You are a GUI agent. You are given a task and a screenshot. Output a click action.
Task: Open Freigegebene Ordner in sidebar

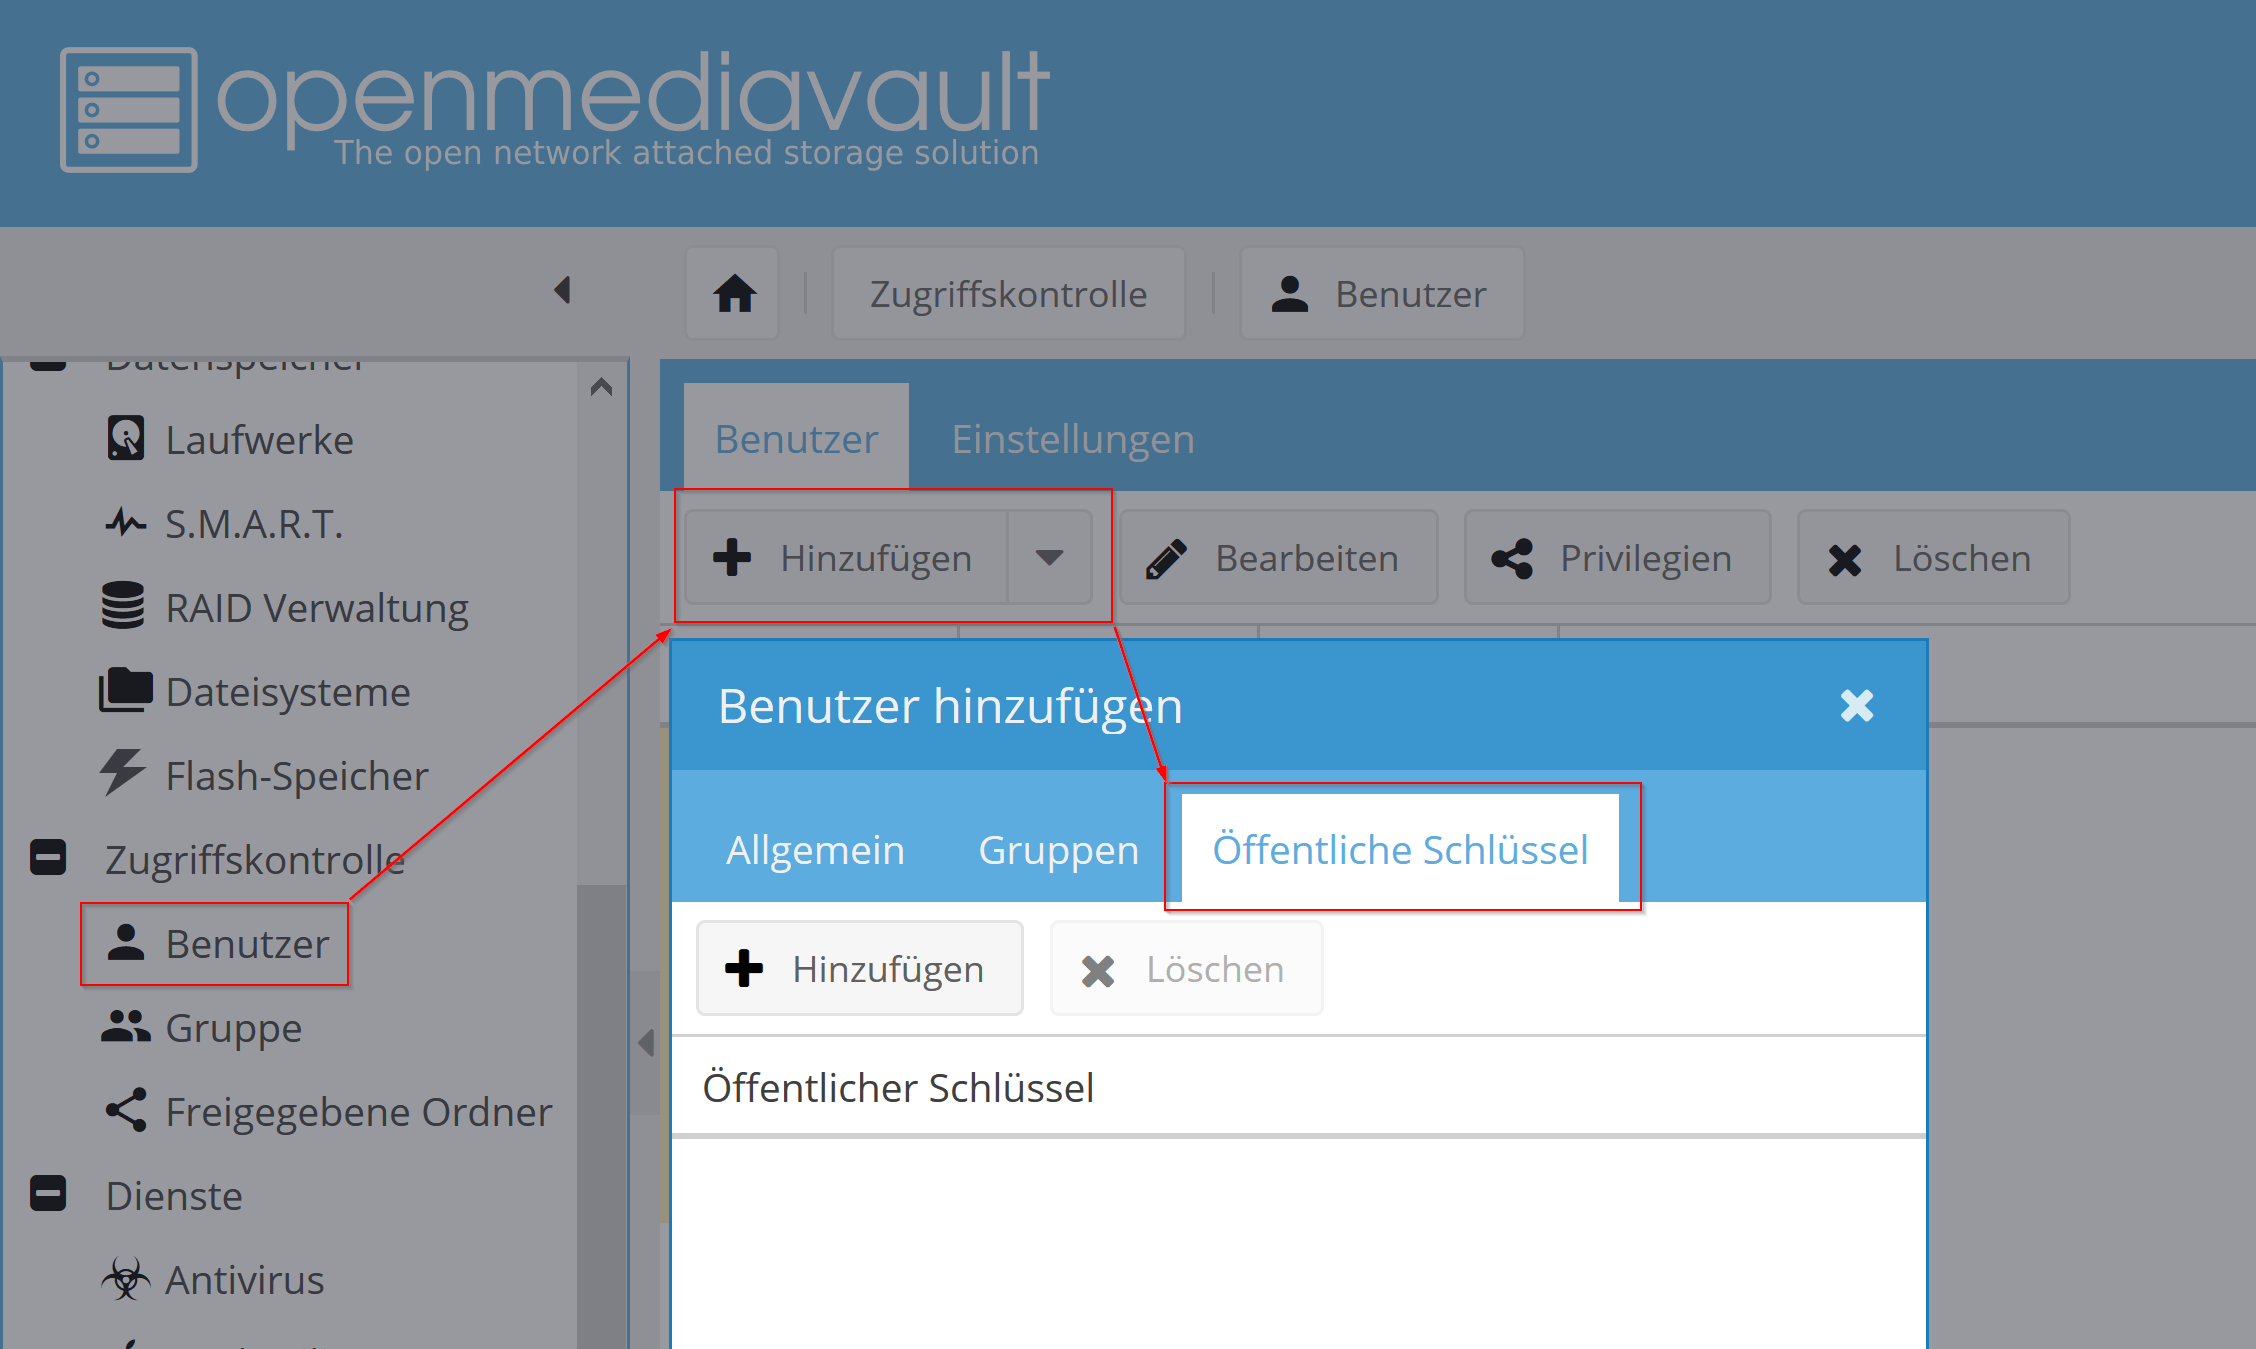pos(357,1112)
